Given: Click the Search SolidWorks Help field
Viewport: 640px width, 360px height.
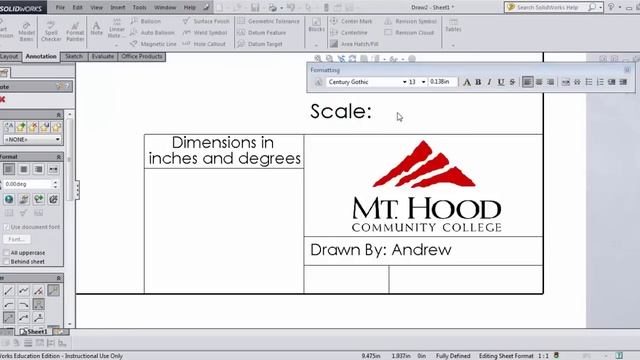Looking at the screenshot, I should pyautogui.click(x=547, y=7).
